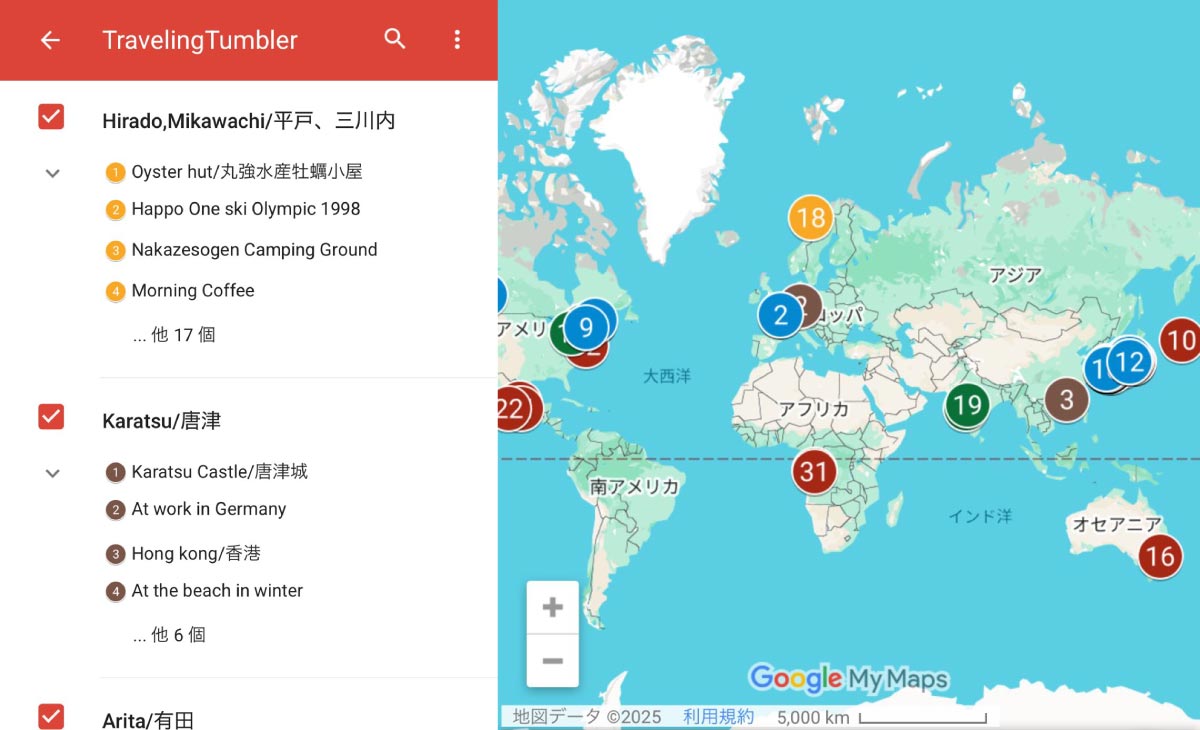Screen dimensions: 1200x730
Task: Click the blue 12 cluster over Japan
Action: [x=1130, y=362]
